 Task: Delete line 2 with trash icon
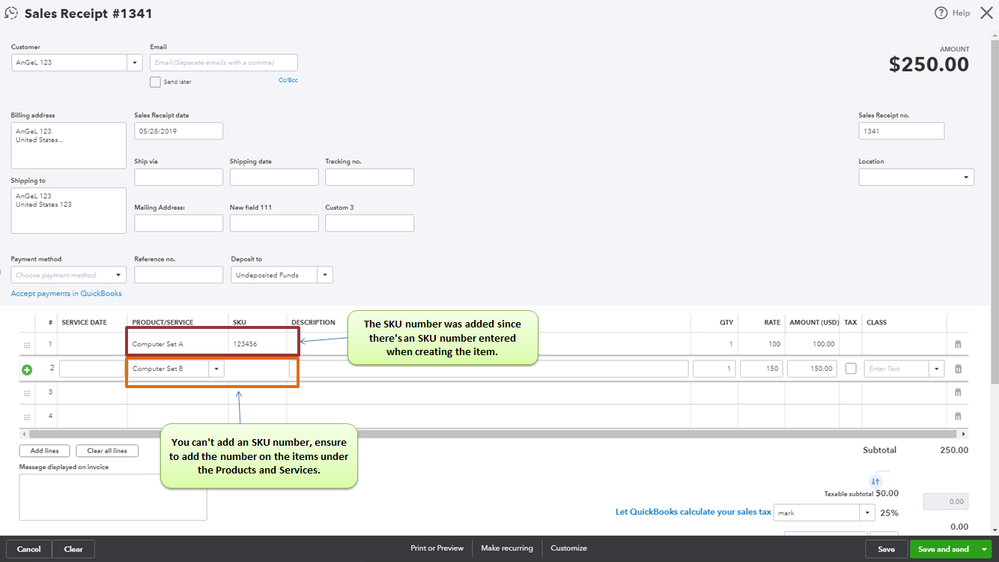pos(958,368)
